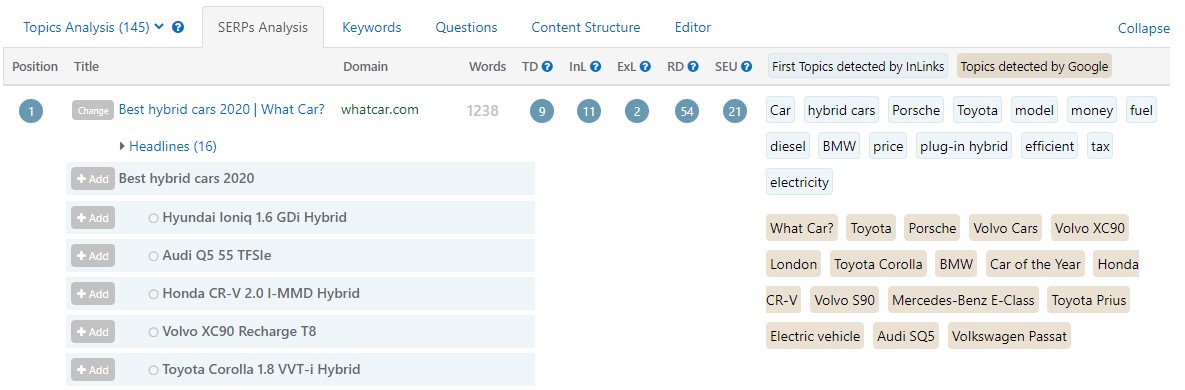This screenshot has height=390, width=1185.
Task: Click the Electric vehicle topic tag
Action: coord(815,336)
